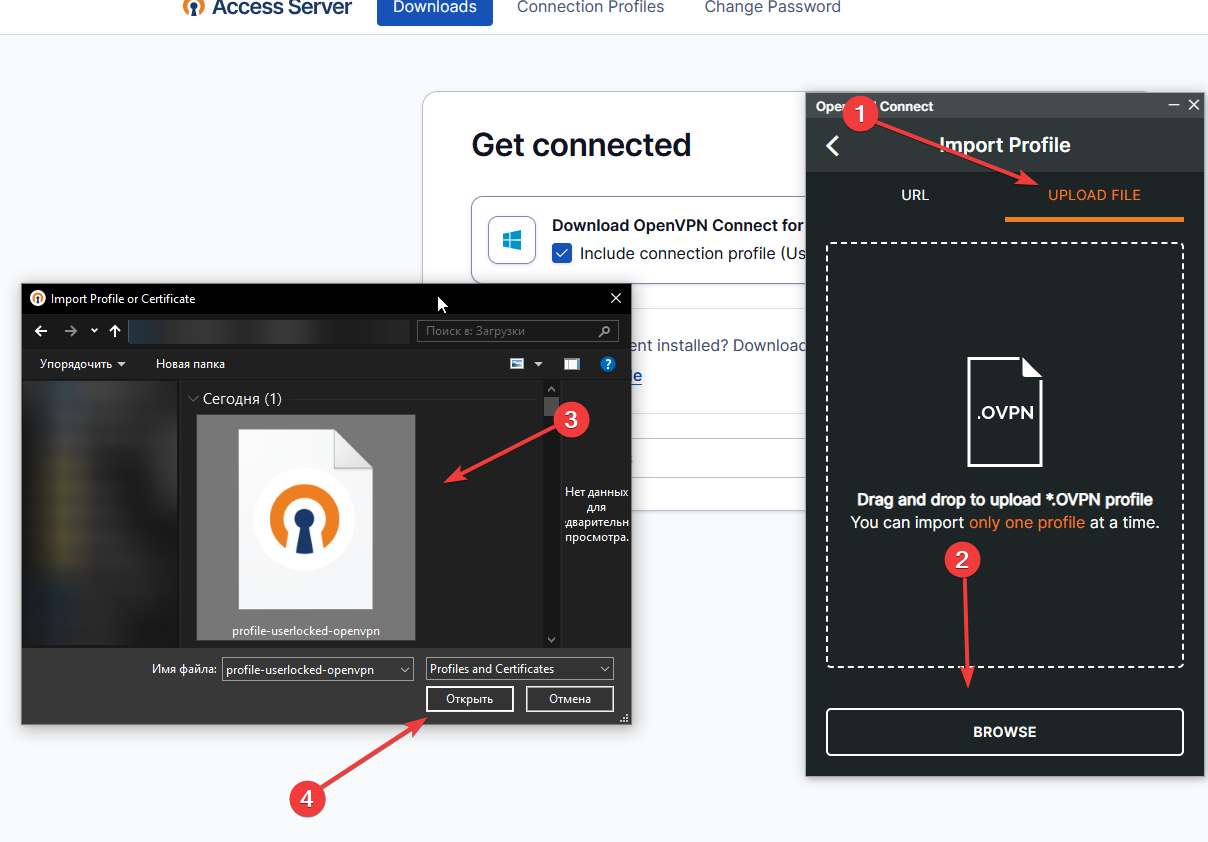Screen dimensions: 1208x842
Task: Open the Change Password tab
Action: (x=773, y=8)
